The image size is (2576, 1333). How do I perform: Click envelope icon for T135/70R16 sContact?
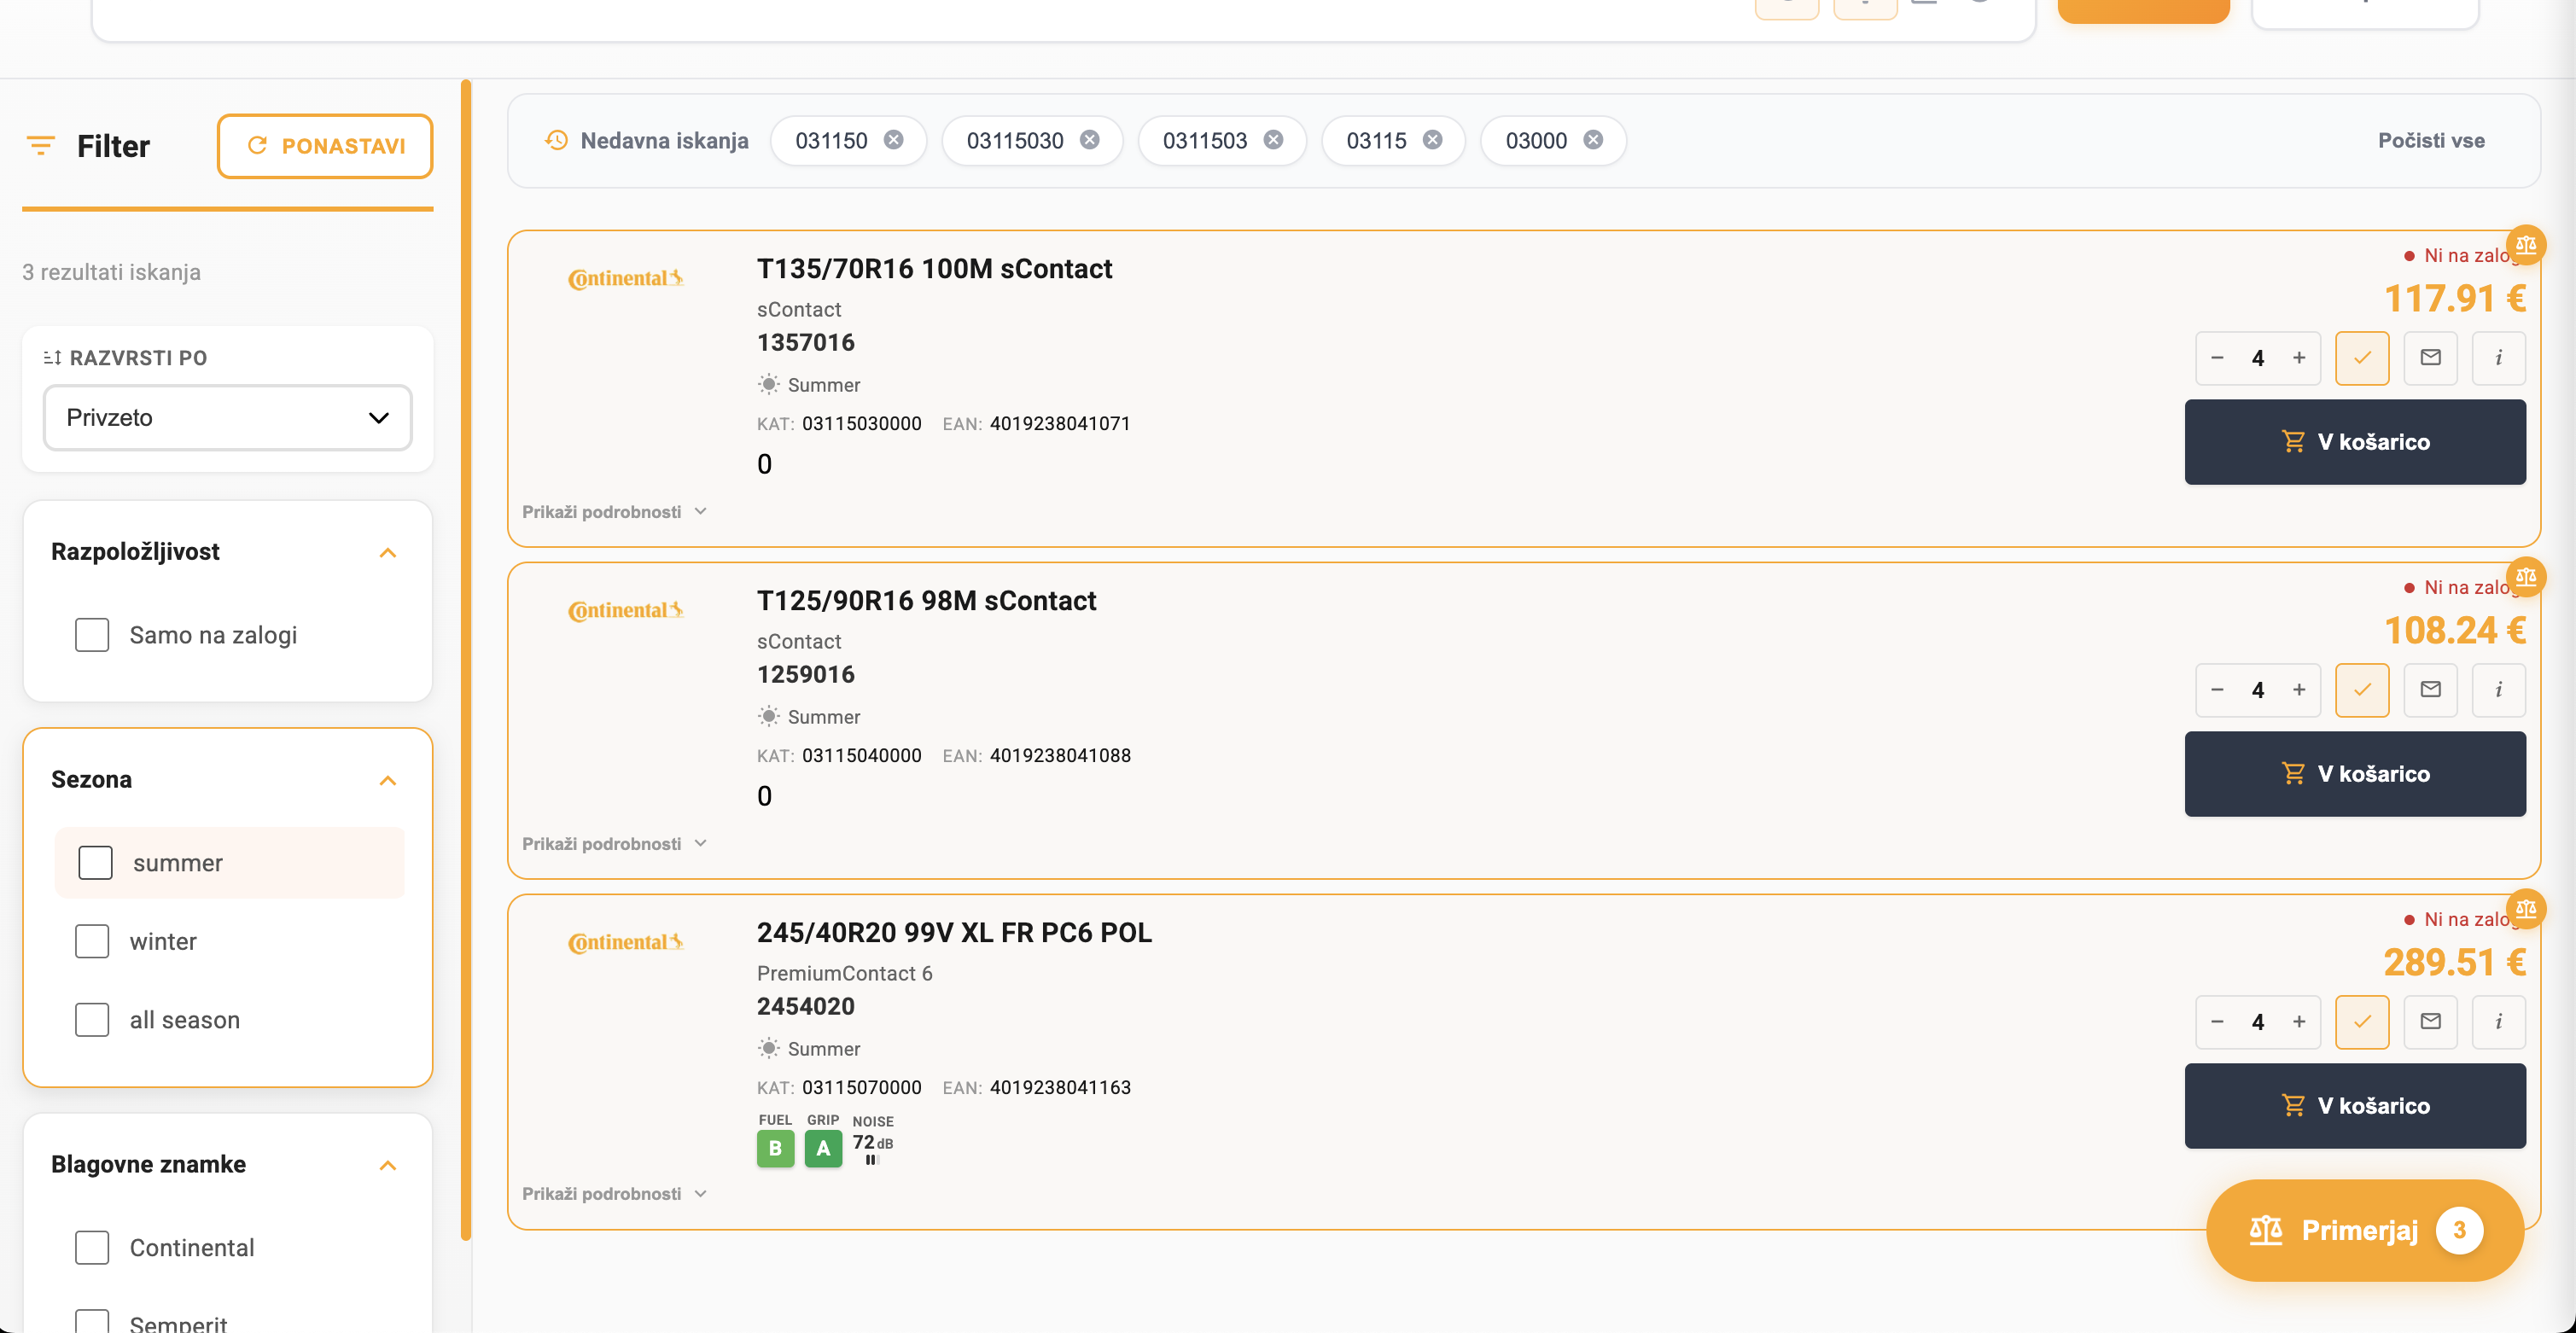[x=2430, y=358]
